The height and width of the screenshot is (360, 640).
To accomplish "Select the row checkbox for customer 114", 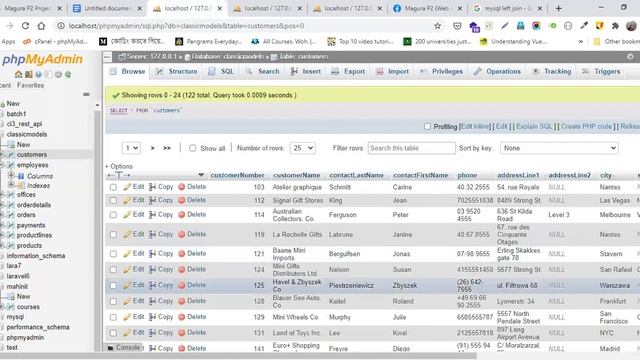I will 113,215.
